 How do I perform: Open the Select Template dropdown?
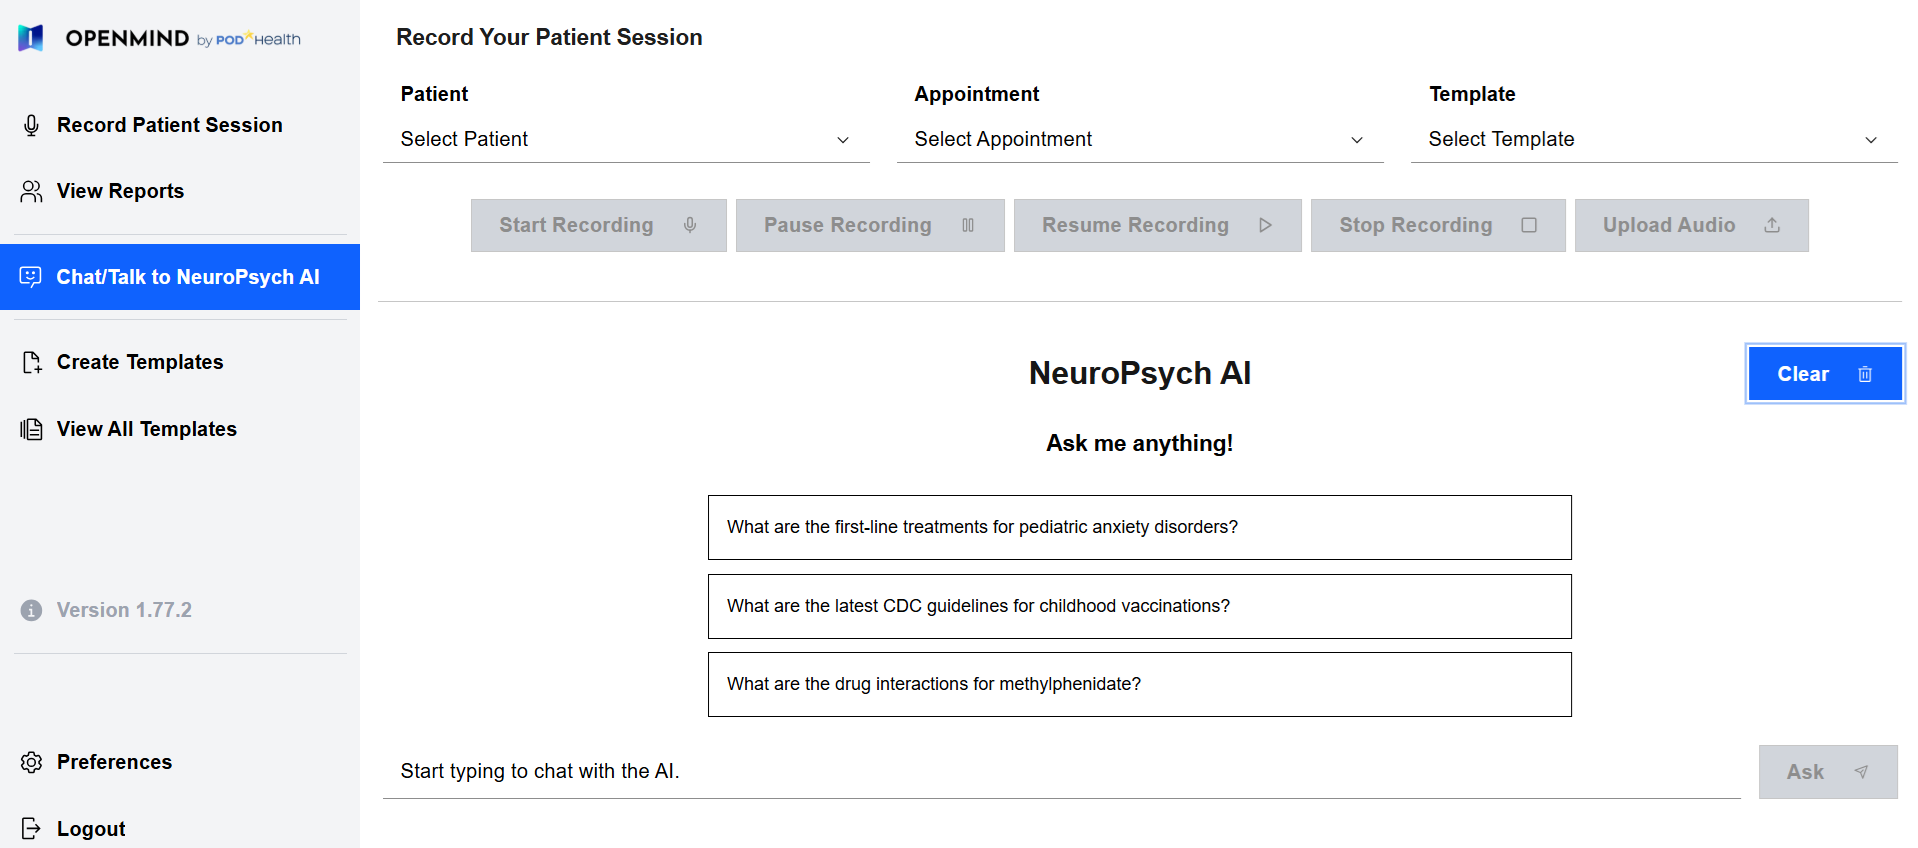[x=1653, y=140]
